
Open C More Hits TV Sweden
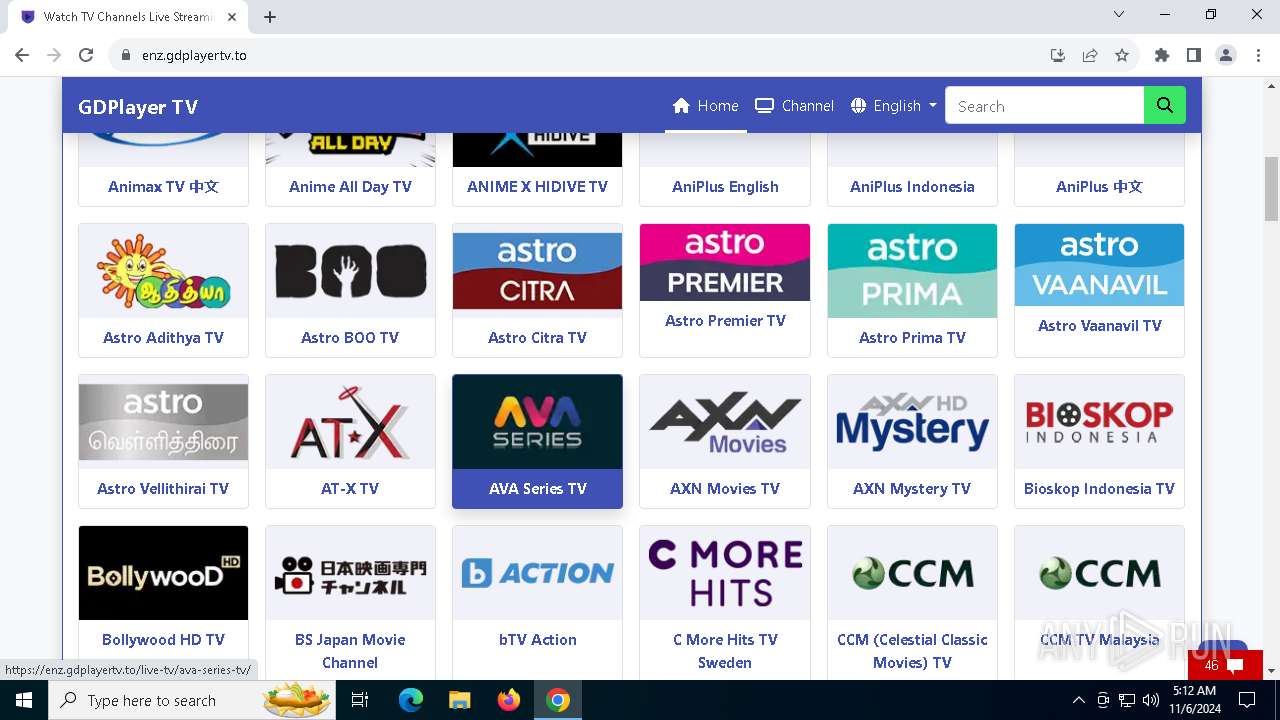click(725, 602)
